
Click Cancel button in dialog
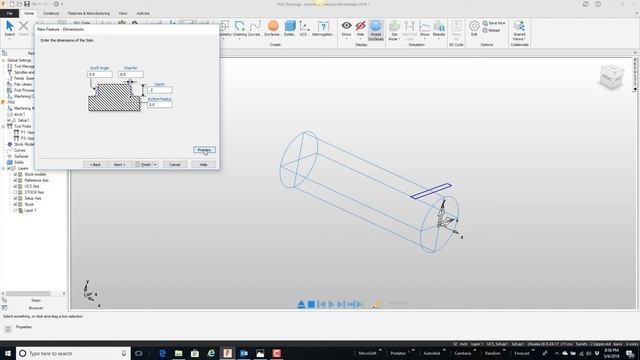[175, 164]
